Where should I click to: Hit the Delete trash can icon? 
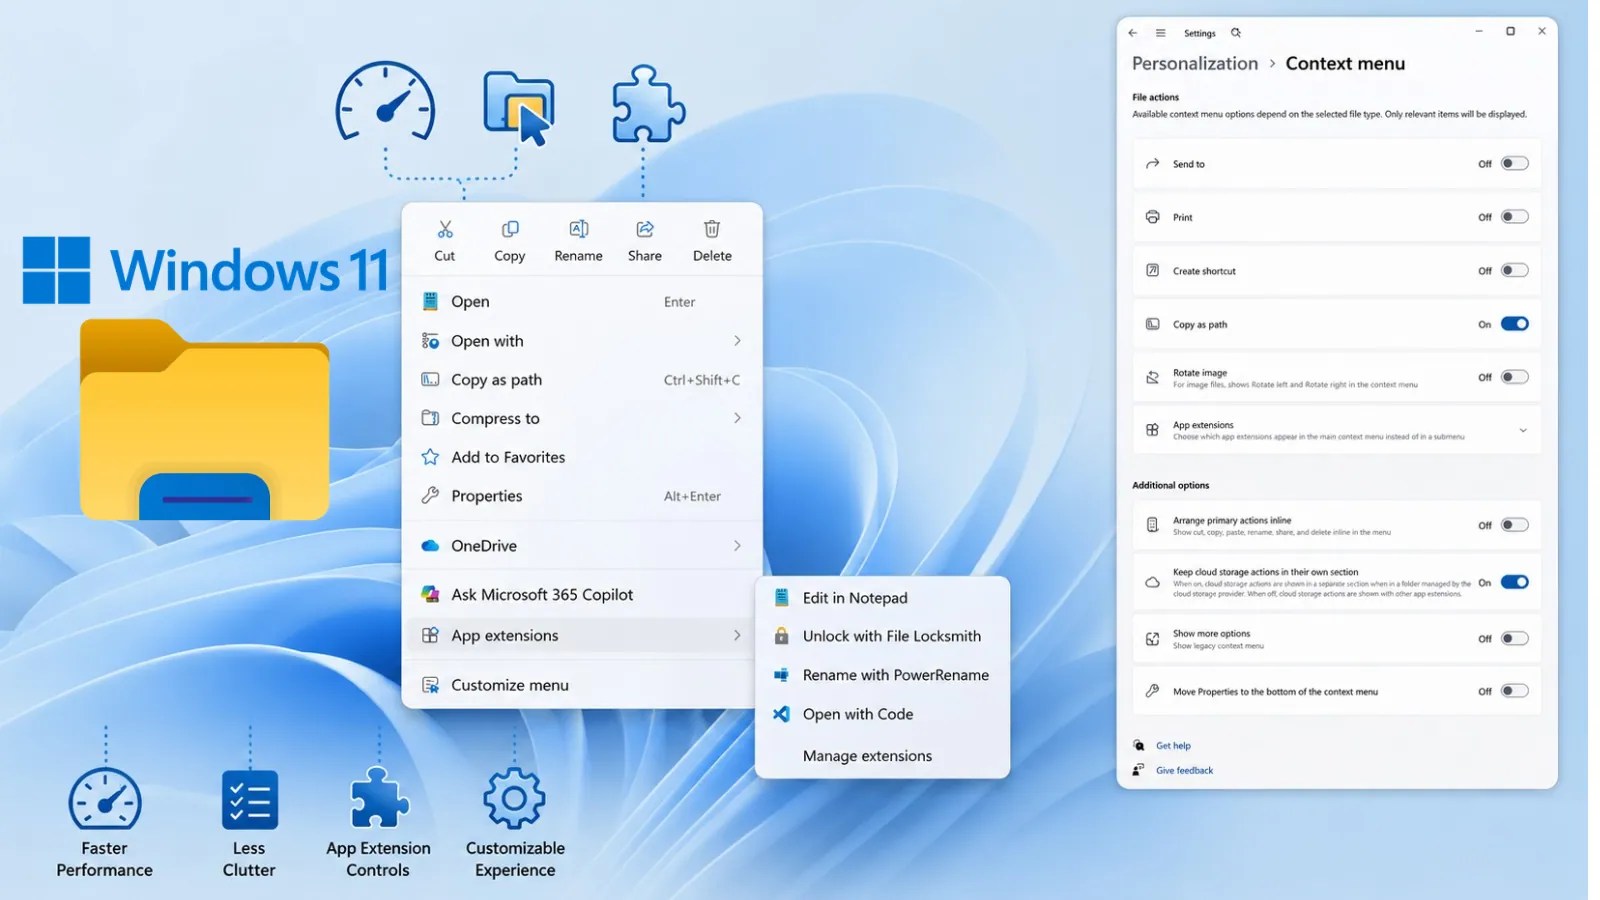pyautogui.click(x=712, y=229)
